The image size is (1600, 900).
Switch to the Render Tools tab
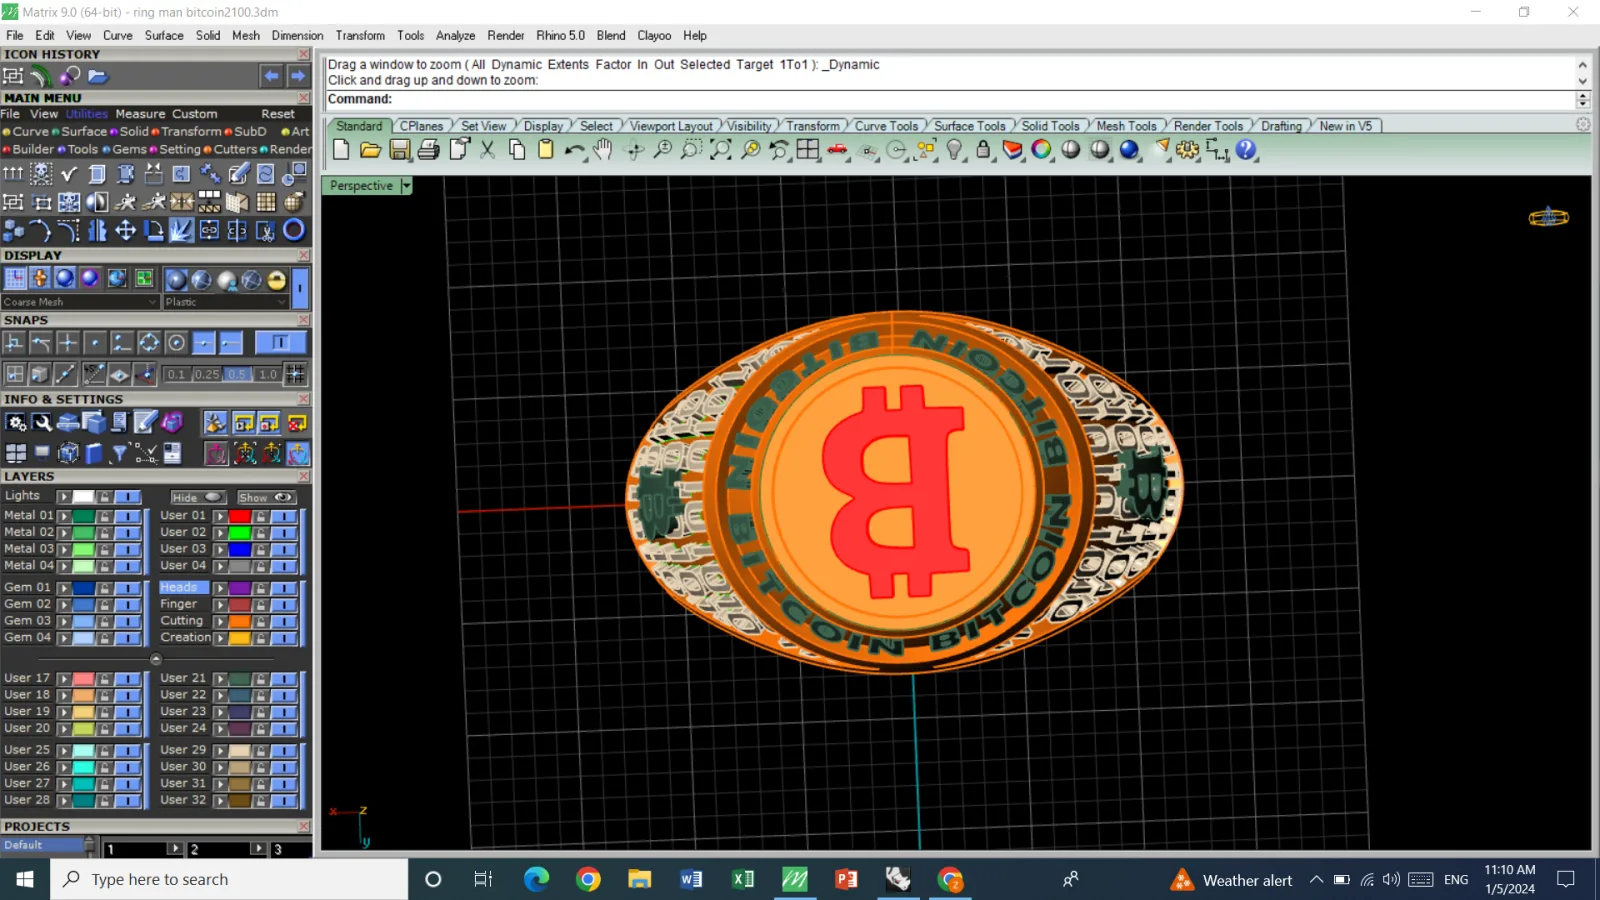[1208, 126]
